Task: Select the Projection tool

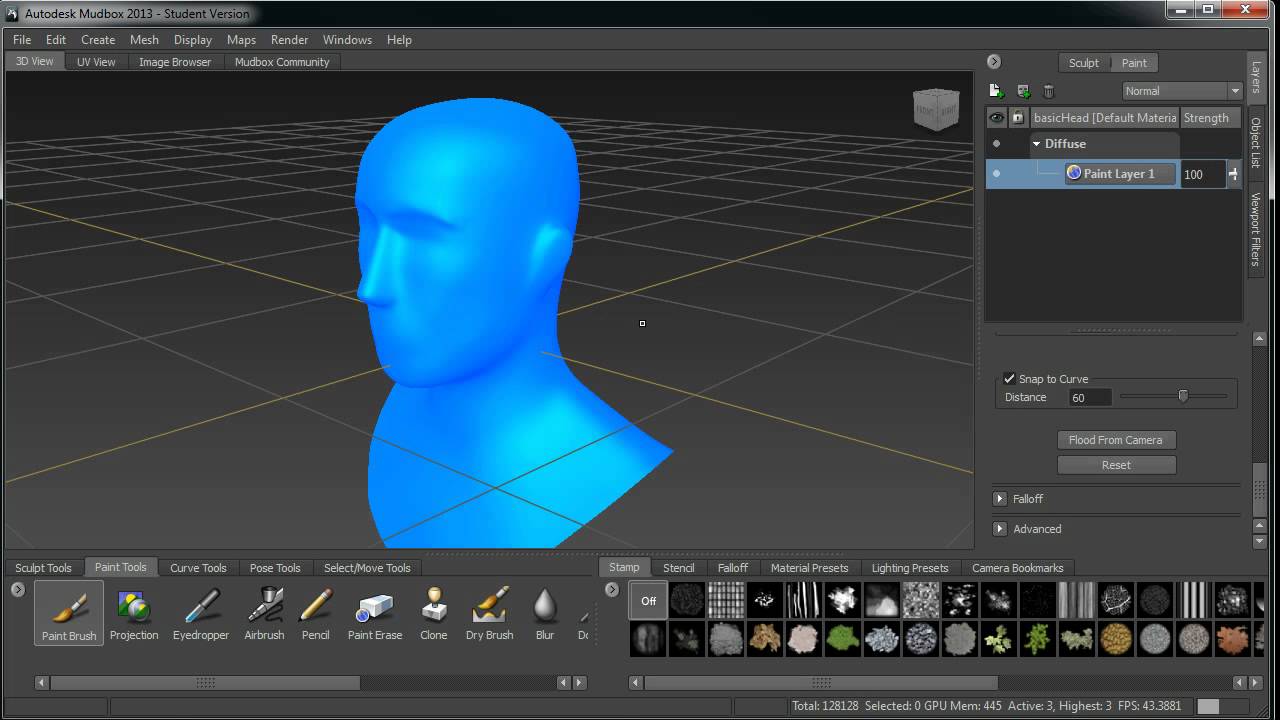Action: tap(134, 613)
